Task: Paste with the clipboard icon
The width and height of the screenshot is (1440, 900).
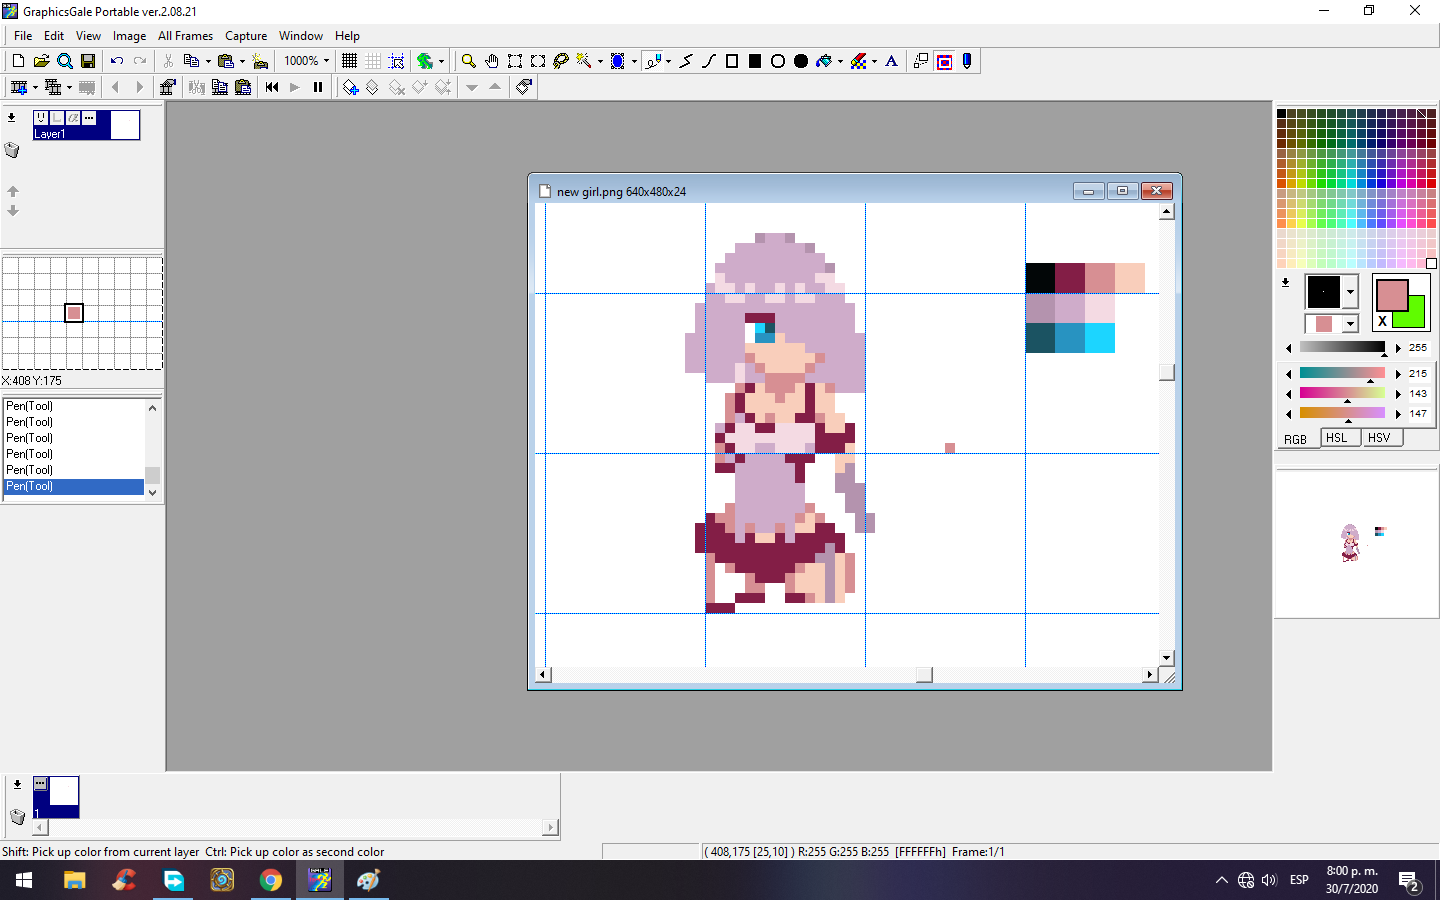Action: pos(225,61)
